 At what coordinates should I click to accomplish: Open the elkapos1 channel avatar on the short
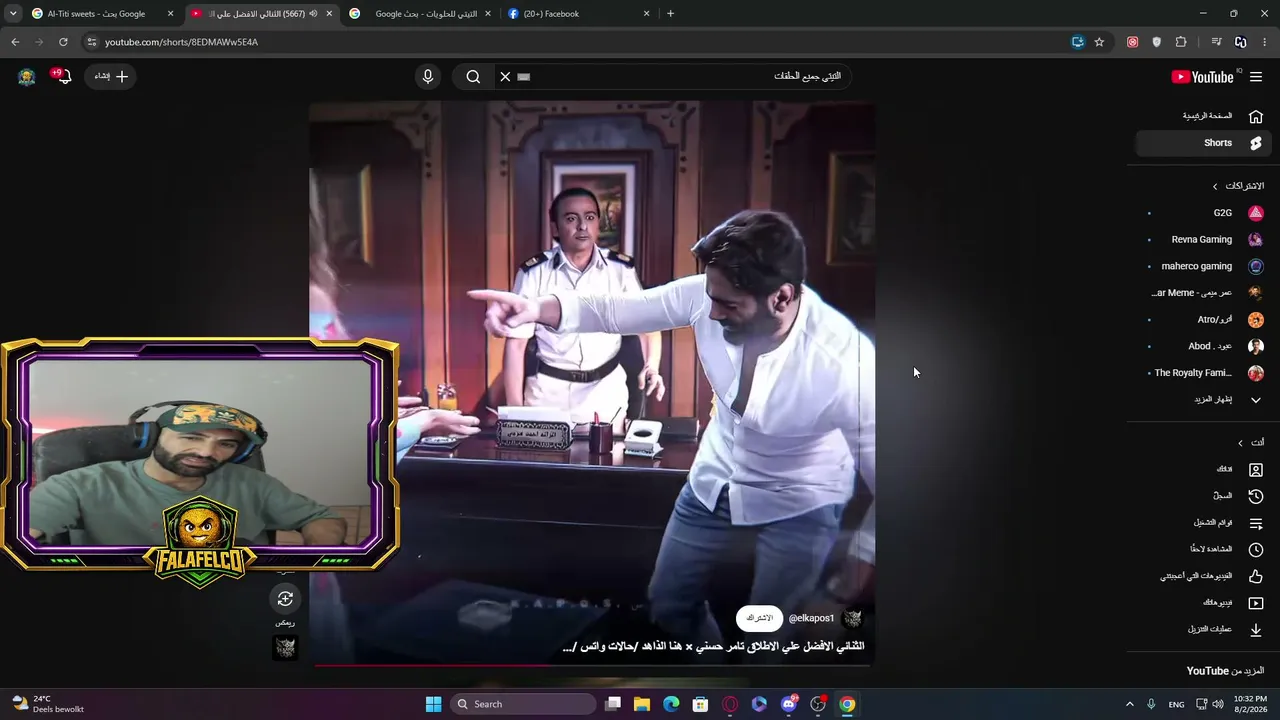[852, 618]
